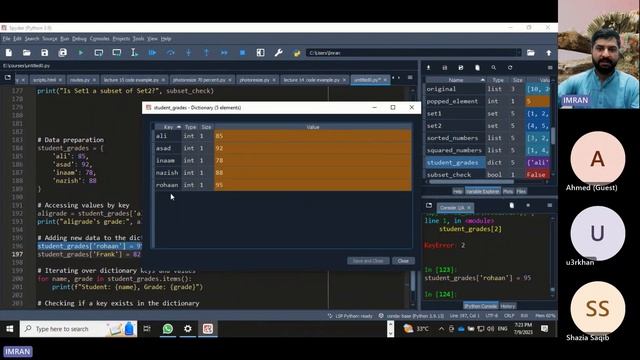Click the New file icon in Spyder toolbar

(9, 53)
